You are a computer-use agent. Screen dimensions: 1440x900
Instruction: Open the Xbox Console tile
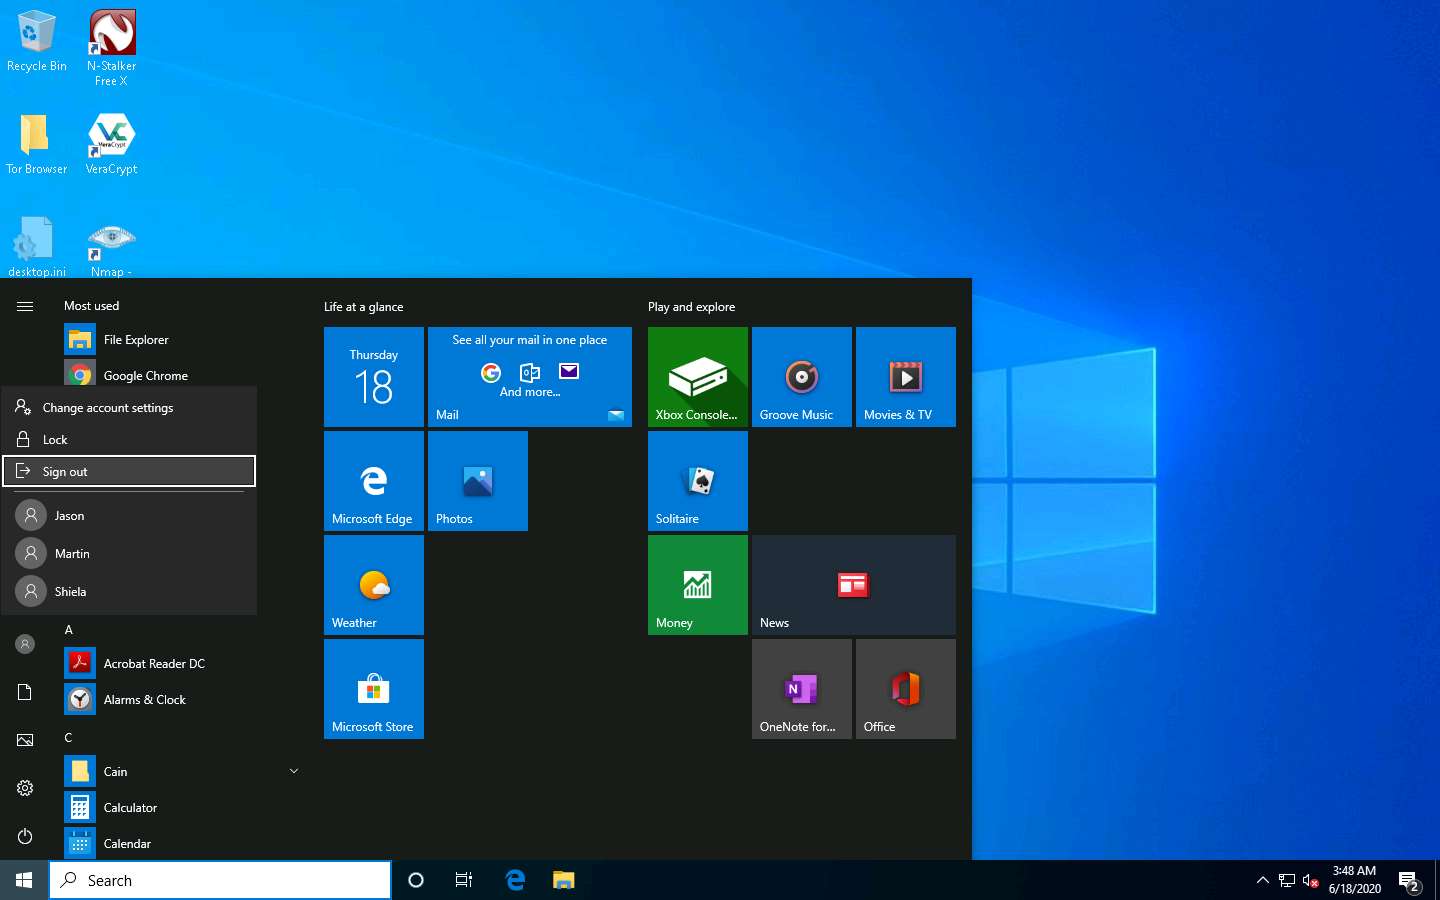pos(698,377)
